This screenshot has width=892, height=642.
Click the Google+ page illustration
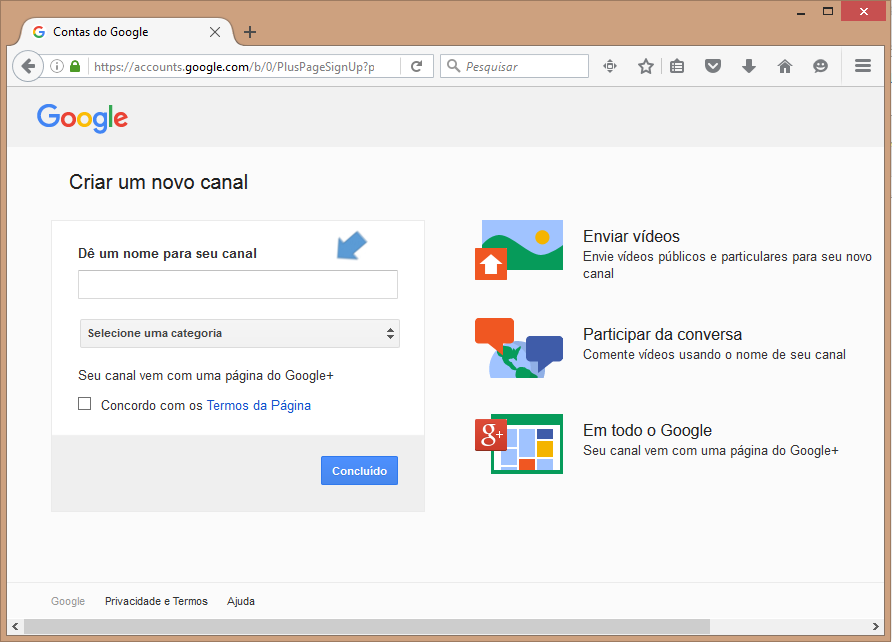point(519,444)
